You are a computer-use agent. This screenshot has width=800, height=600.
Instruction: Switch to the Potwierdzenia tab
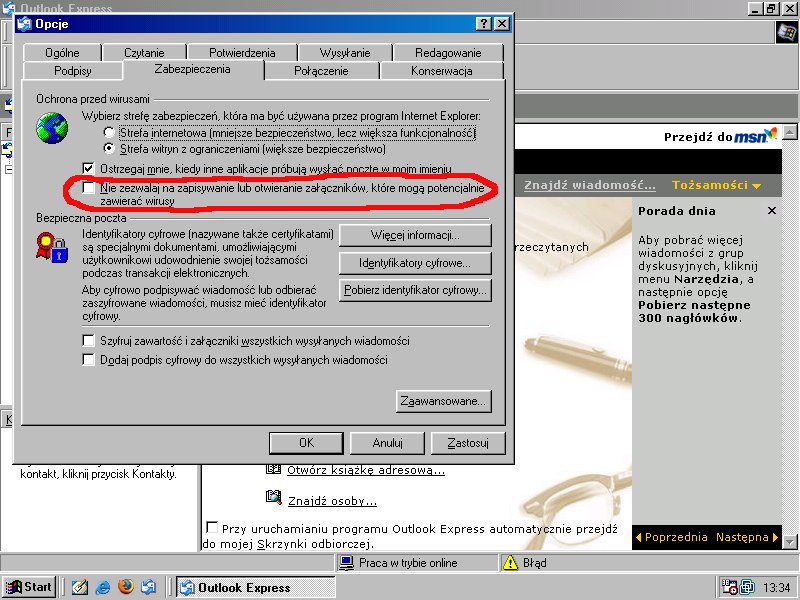[x=242, y=53]
